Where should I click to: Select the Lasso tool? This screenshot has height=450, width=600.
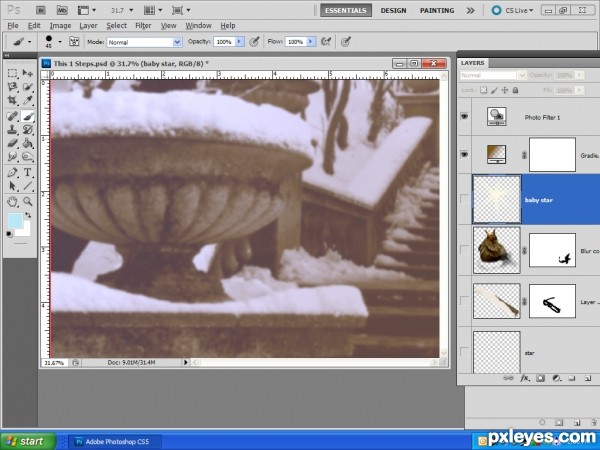[x=13, y=87]
